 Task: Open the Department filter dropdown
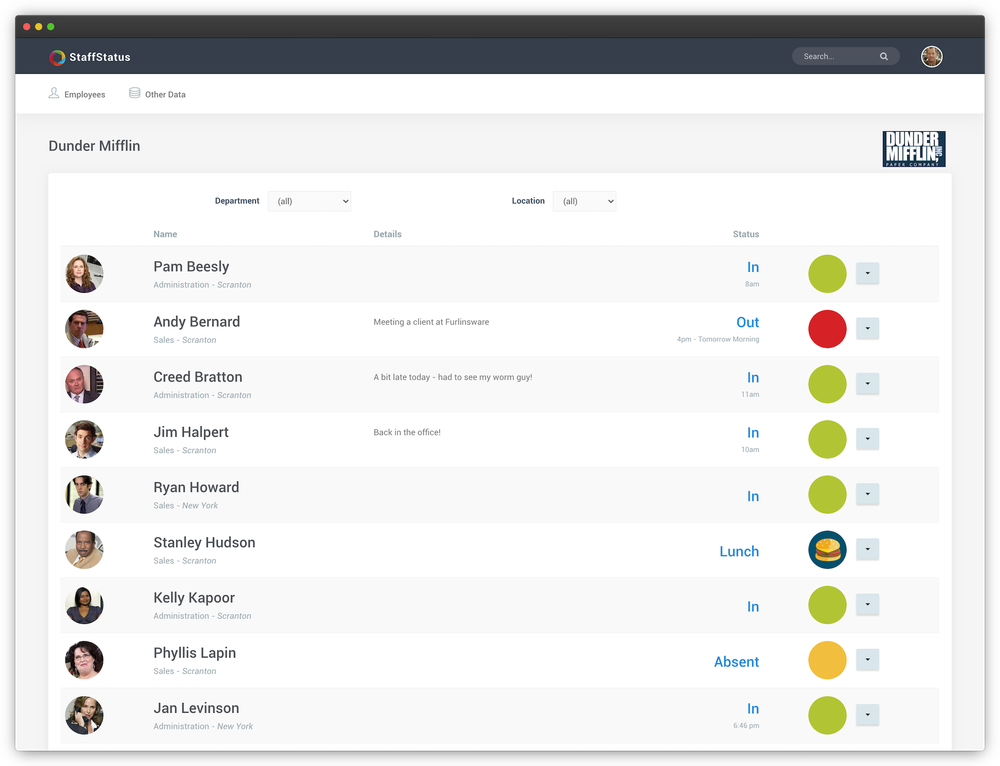309,200
